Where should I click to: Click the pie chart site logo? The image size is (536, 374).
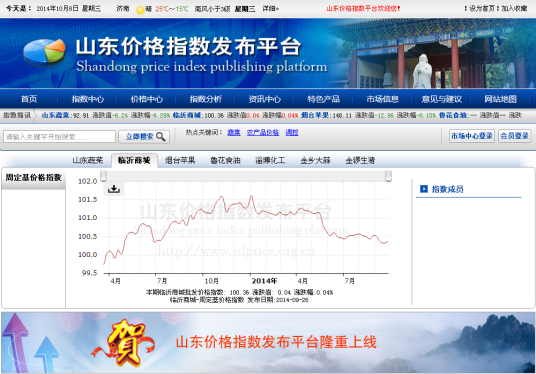45,52
